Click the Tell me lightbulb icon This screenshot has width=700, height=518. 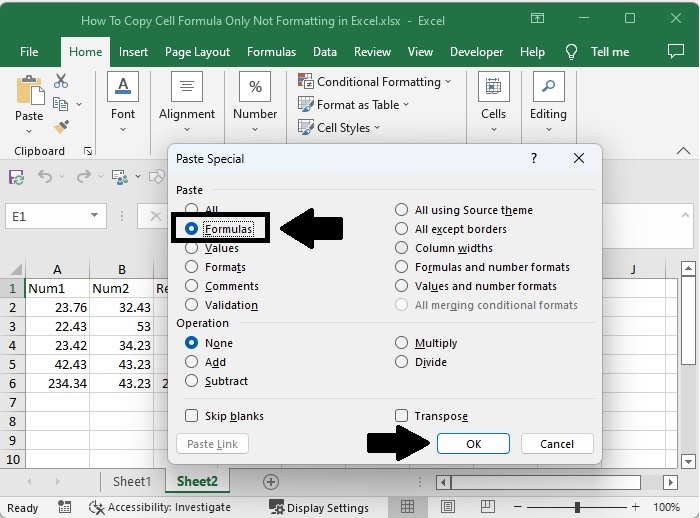[x=571, y=52]
